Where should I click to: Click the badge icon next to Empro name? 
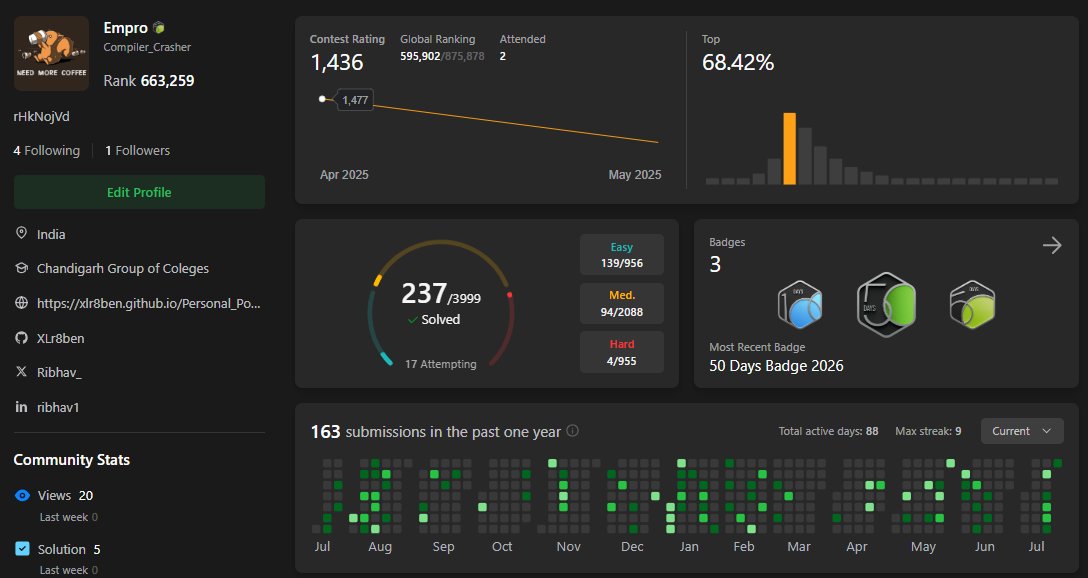(x=159, y=28)
